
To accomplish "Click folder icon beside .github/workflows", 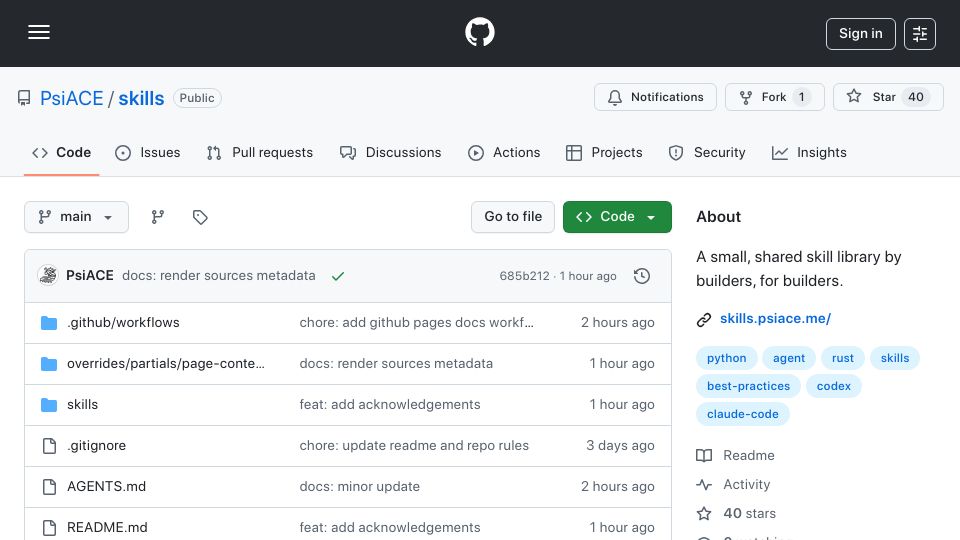I will [x=49, y=323].
